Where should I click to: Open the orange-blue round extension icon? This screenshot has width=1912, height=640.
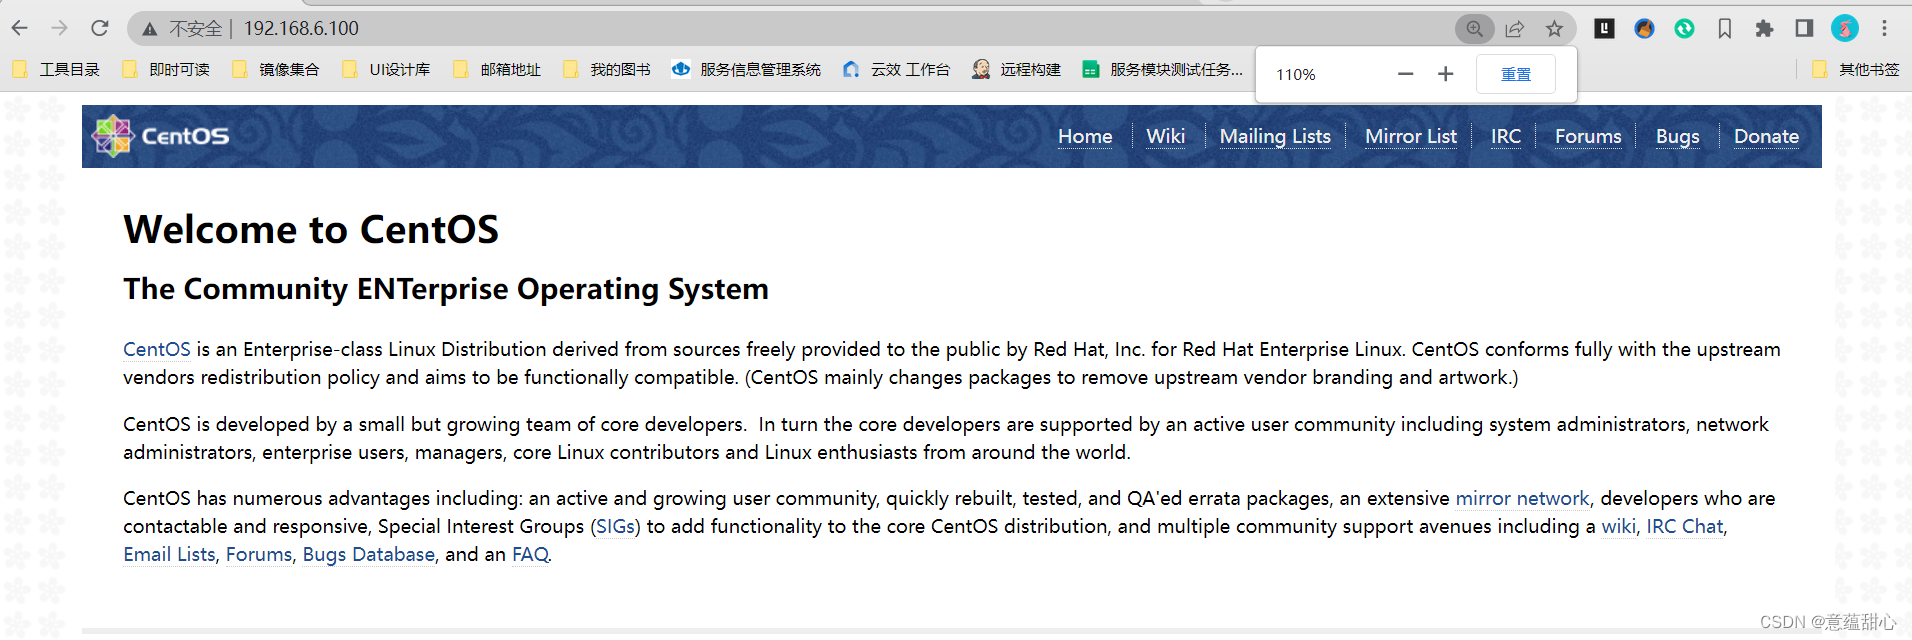click(1644, 28)
